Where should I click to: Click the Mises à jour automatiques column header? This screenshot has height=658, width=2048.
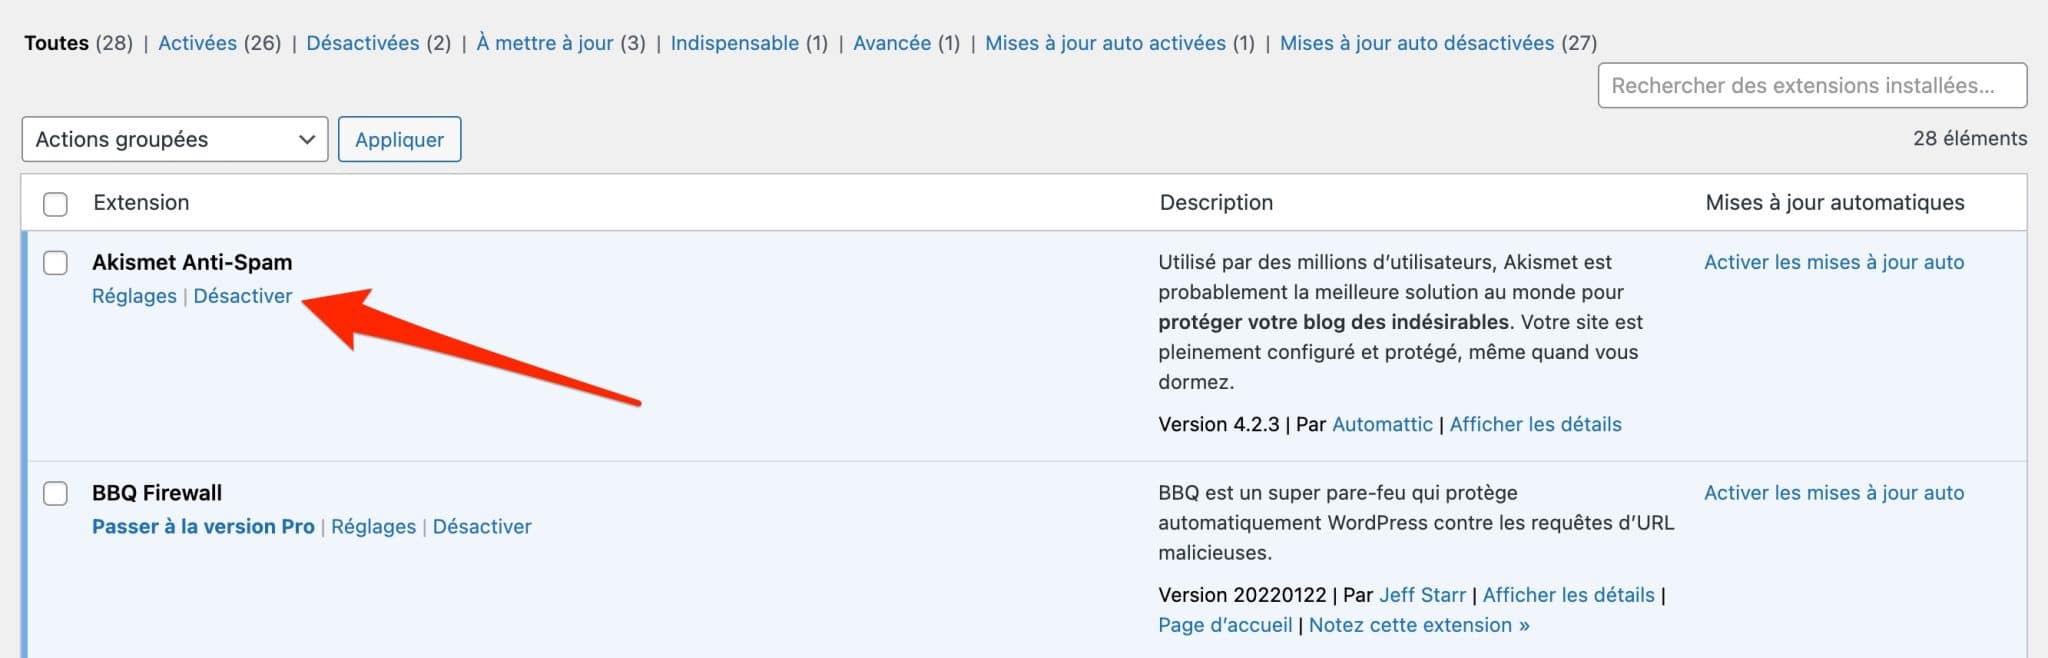tap(1835, 202)
